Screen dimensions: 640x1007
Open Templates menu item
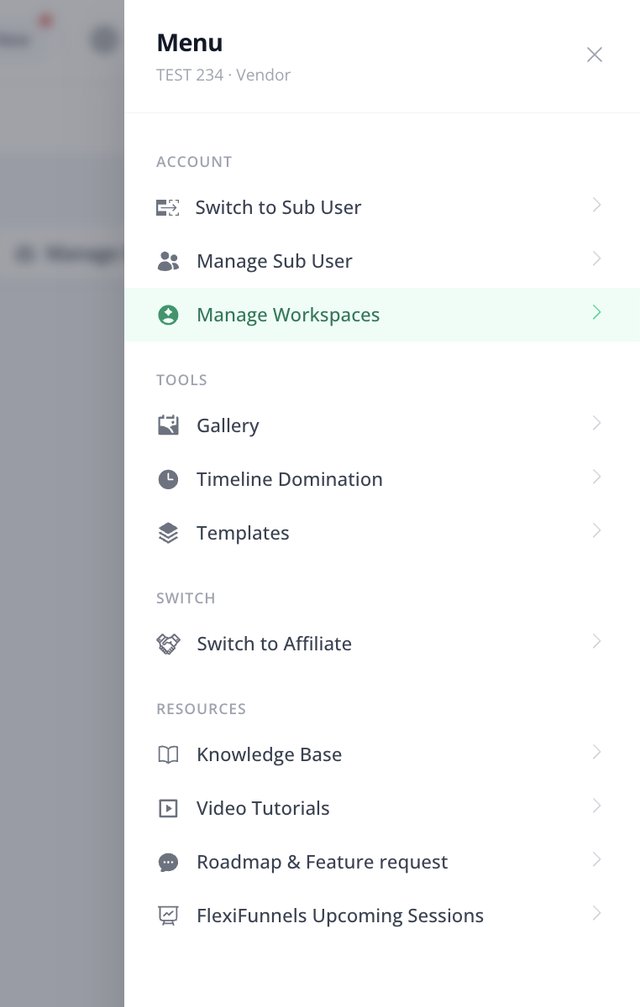382,532
